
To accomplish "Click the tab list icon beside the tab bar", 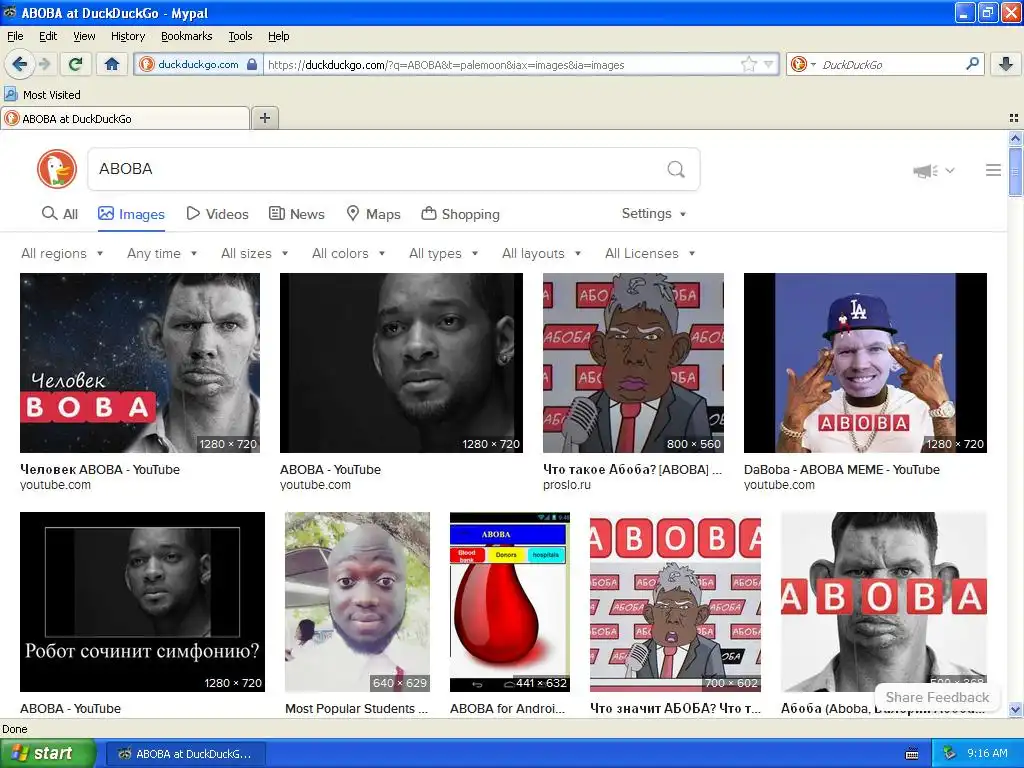I will [1014, 118].
